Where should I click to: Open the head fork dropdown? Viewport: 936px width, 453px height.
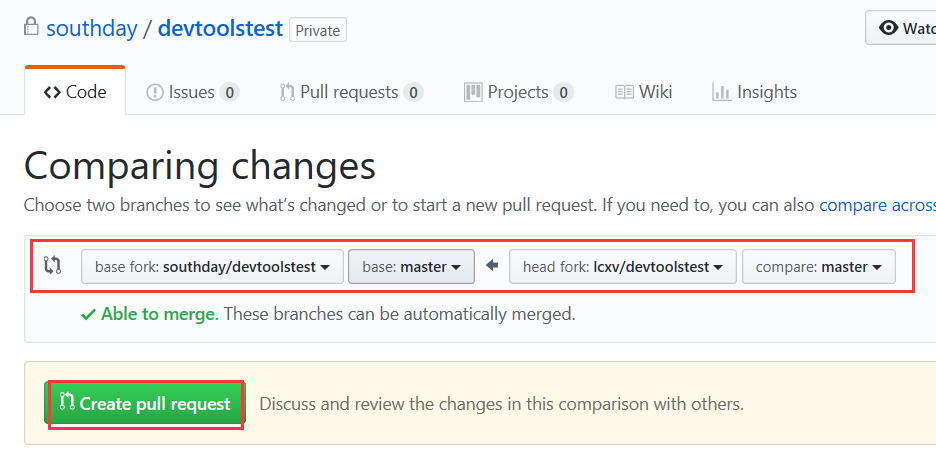pos(623,266)
